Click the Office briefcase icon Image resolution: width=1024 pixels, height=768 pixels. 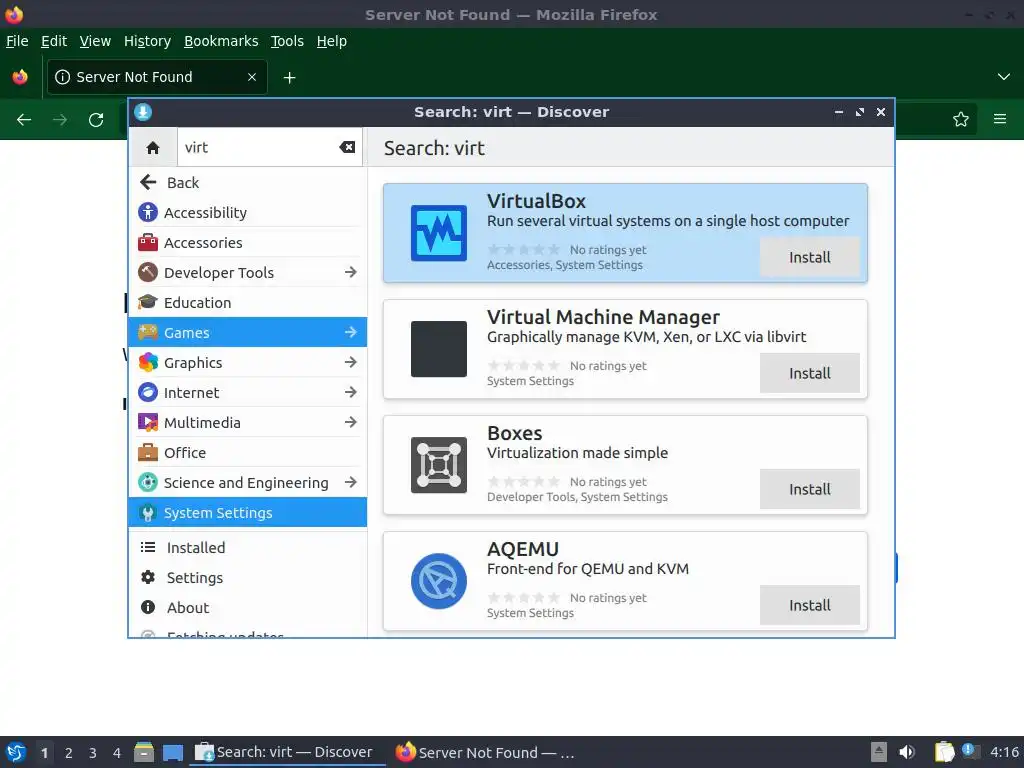coord(148,453)
